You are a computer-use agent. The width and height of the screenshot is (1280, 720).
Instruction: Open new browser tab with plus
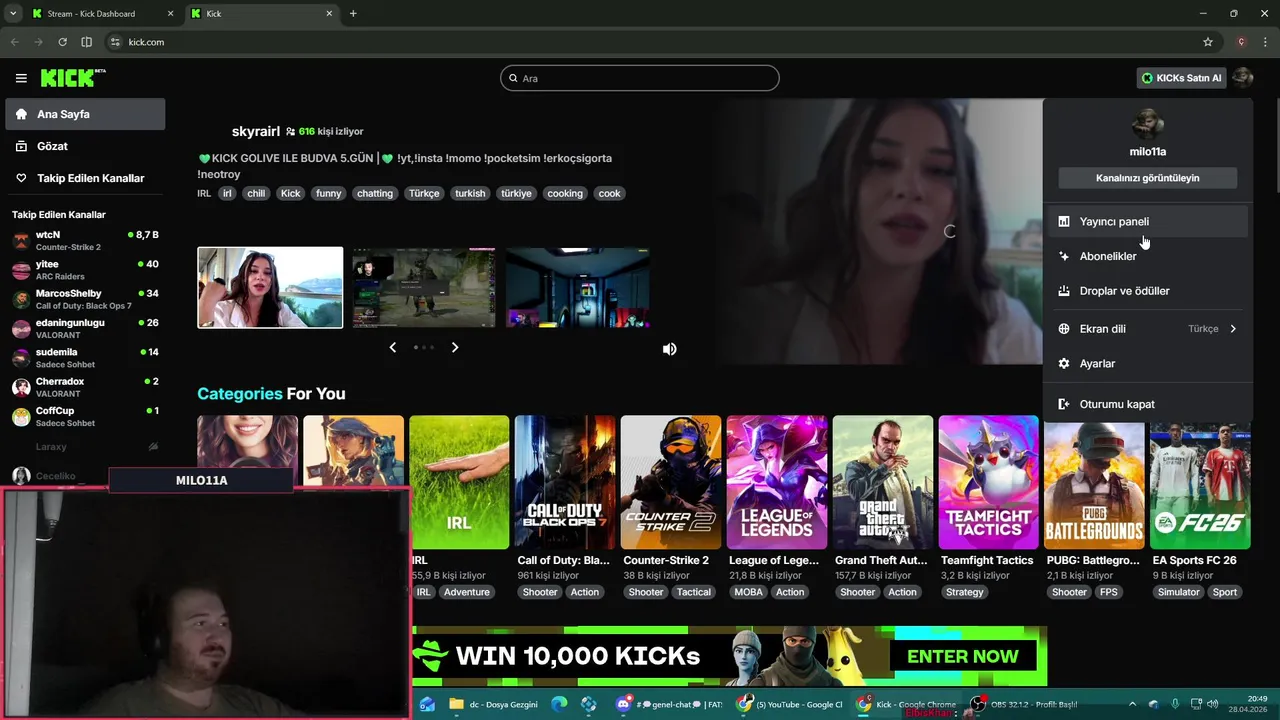[353, 14]
